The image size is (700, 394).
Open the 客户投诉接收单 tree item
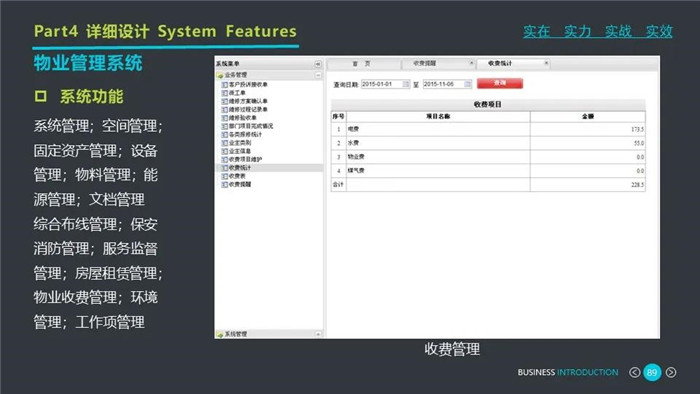tap(248, 84)
